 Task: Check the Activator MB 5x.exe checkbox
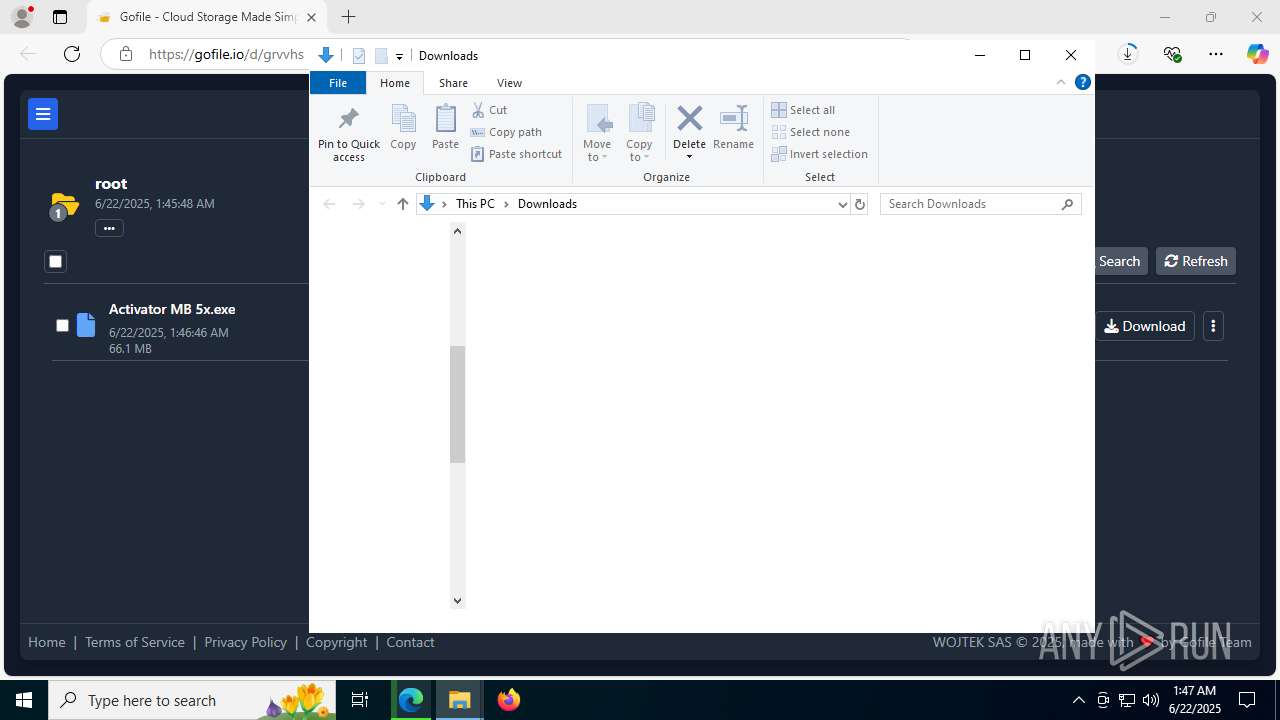[62, 326]
